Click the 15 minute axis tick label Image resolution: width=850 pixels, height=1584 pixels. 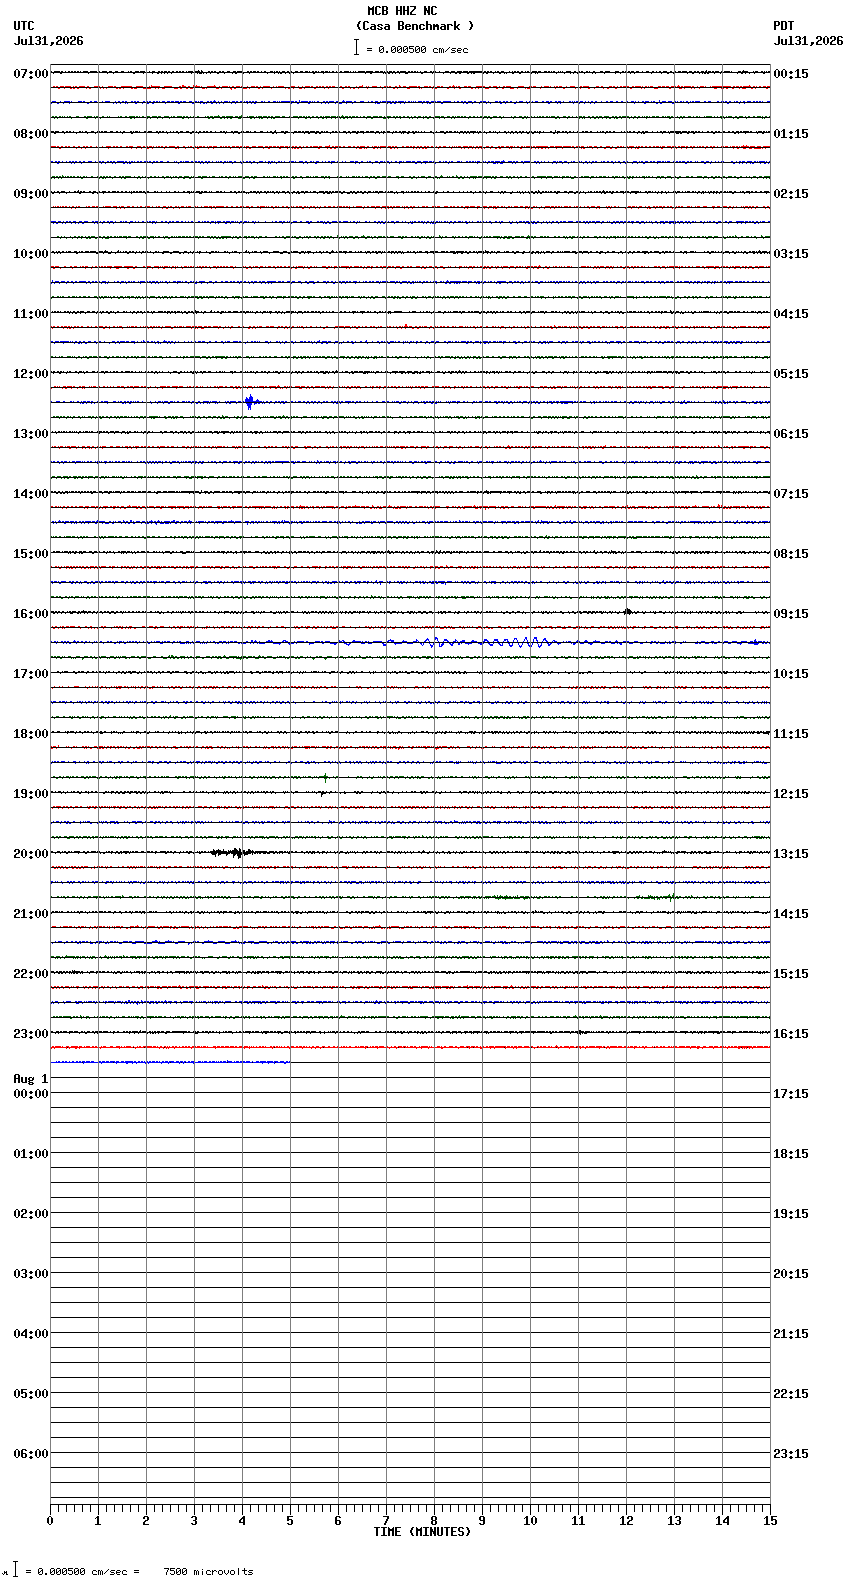coord(770,1521)
